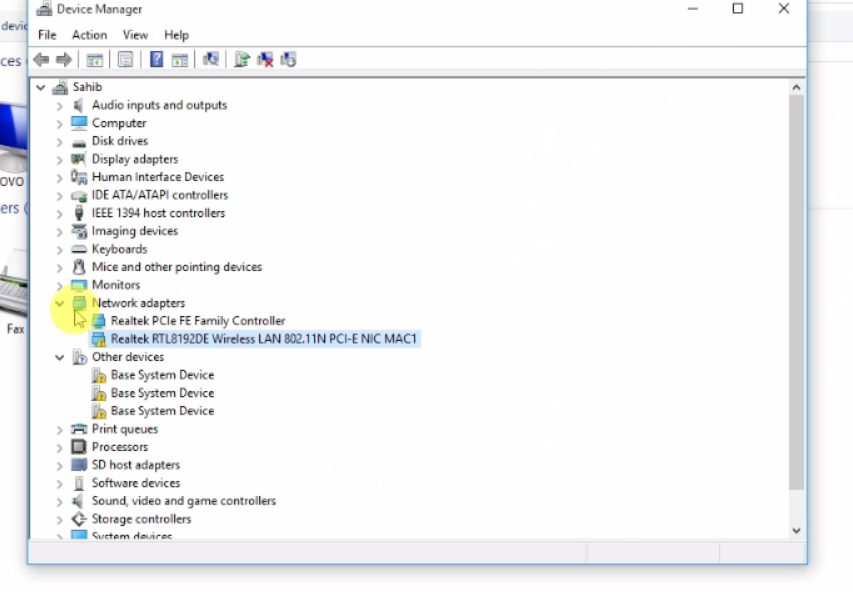Open the File menu
Image resolution: width=853 pixels, height=592 pixels.
[46, 34]
